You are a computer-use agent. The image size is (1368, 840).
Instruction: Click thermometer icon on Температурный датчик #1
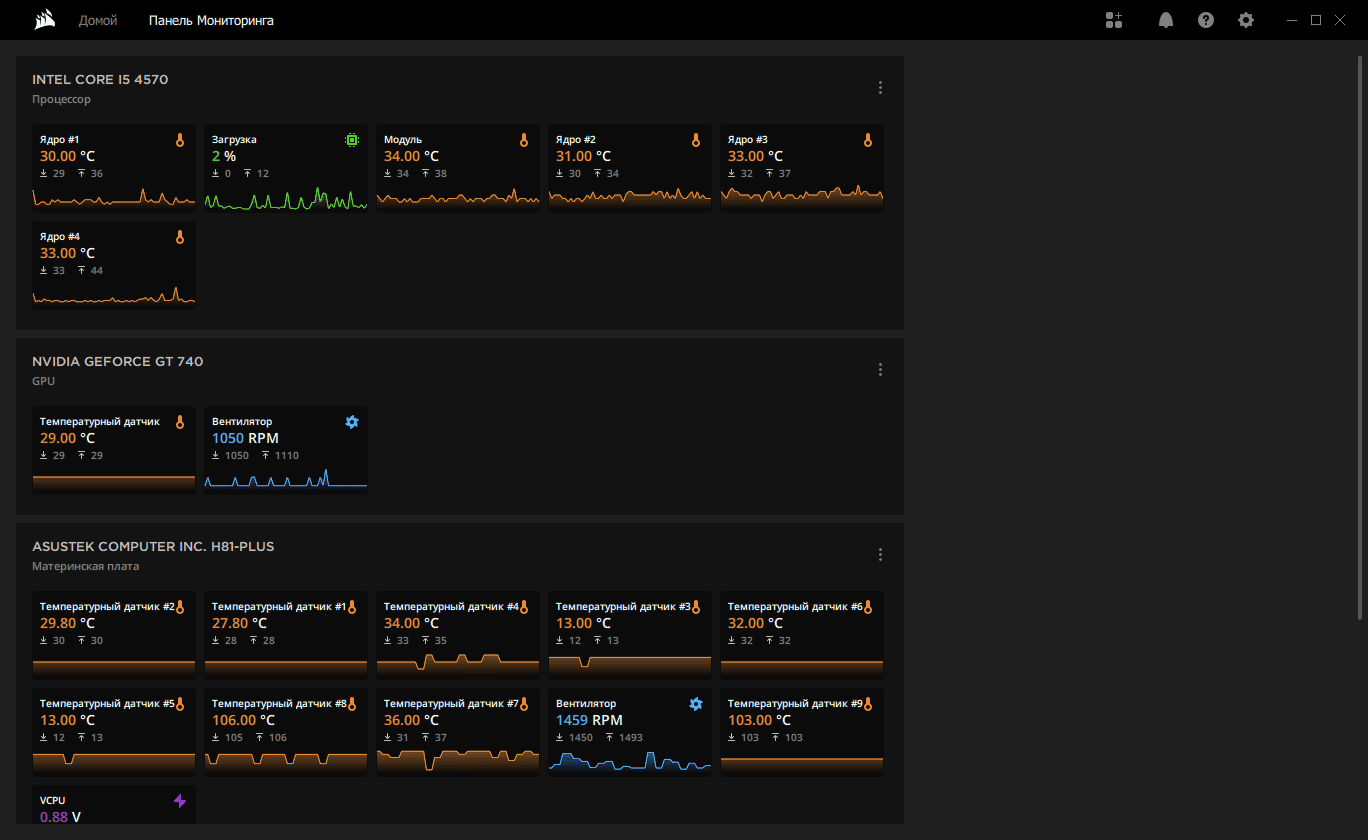[352, 607]
